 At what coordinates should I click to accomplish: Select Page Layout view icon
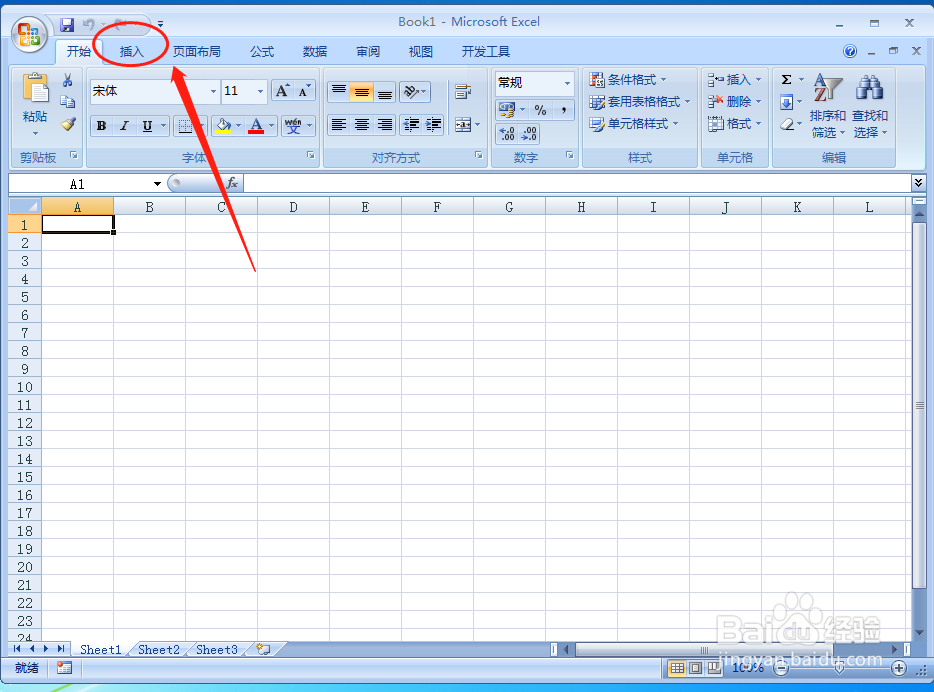coord(695,668)
